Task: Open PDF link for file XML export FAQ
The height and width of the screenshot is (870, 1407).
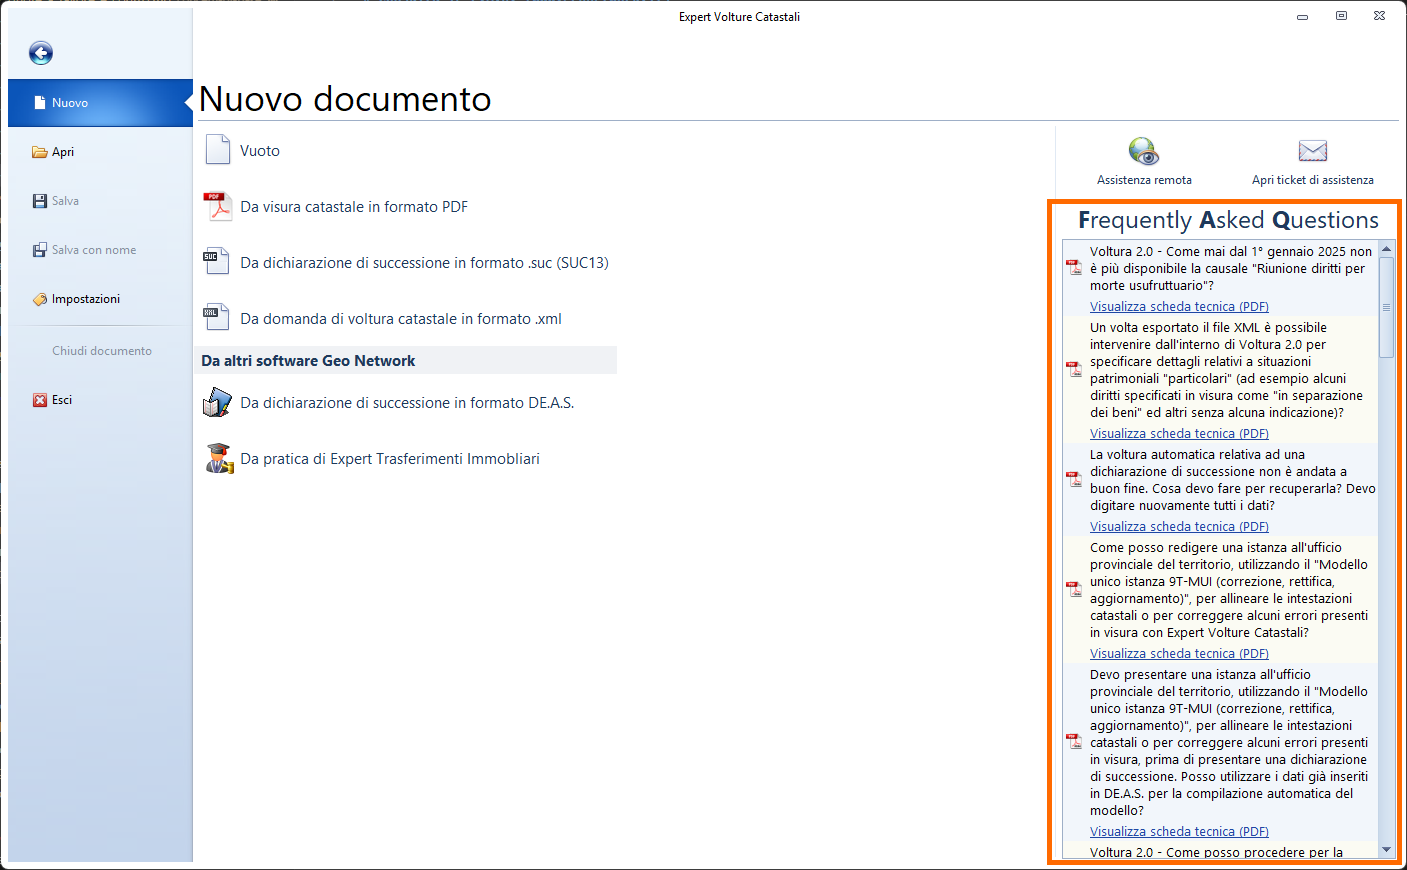Action: [1179, 434]
